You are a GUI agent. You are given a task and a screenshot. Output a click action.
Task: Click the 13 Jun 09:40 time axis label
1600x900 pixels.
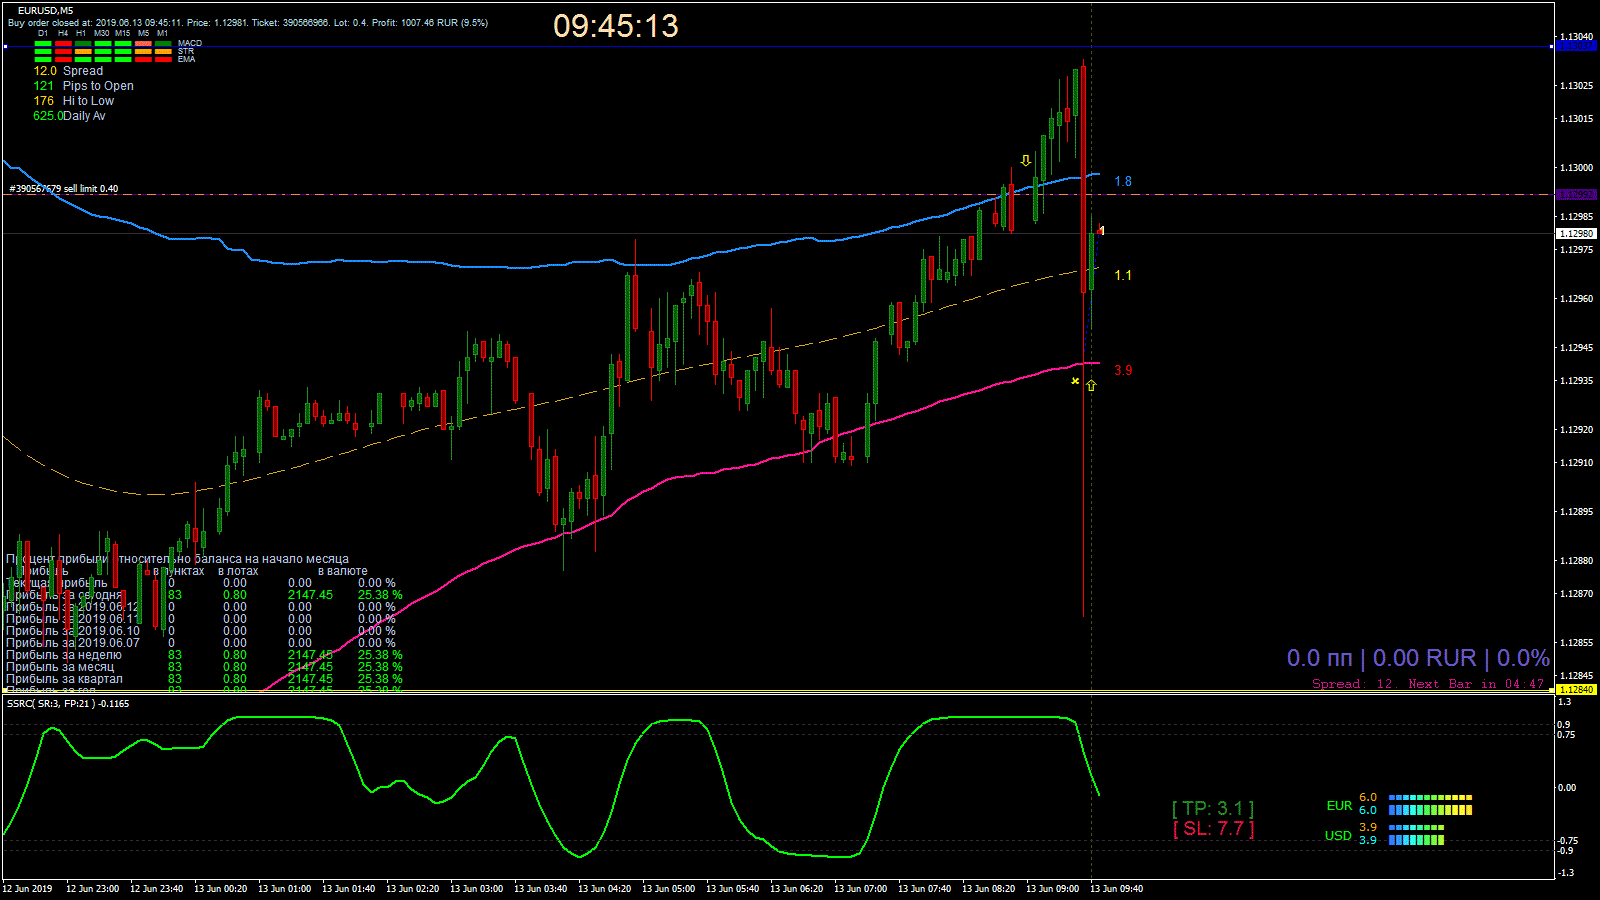[1116, 889]
